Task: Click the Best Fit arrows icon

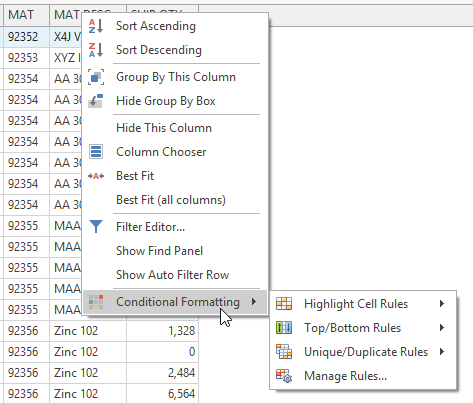Action: [96, 176]
